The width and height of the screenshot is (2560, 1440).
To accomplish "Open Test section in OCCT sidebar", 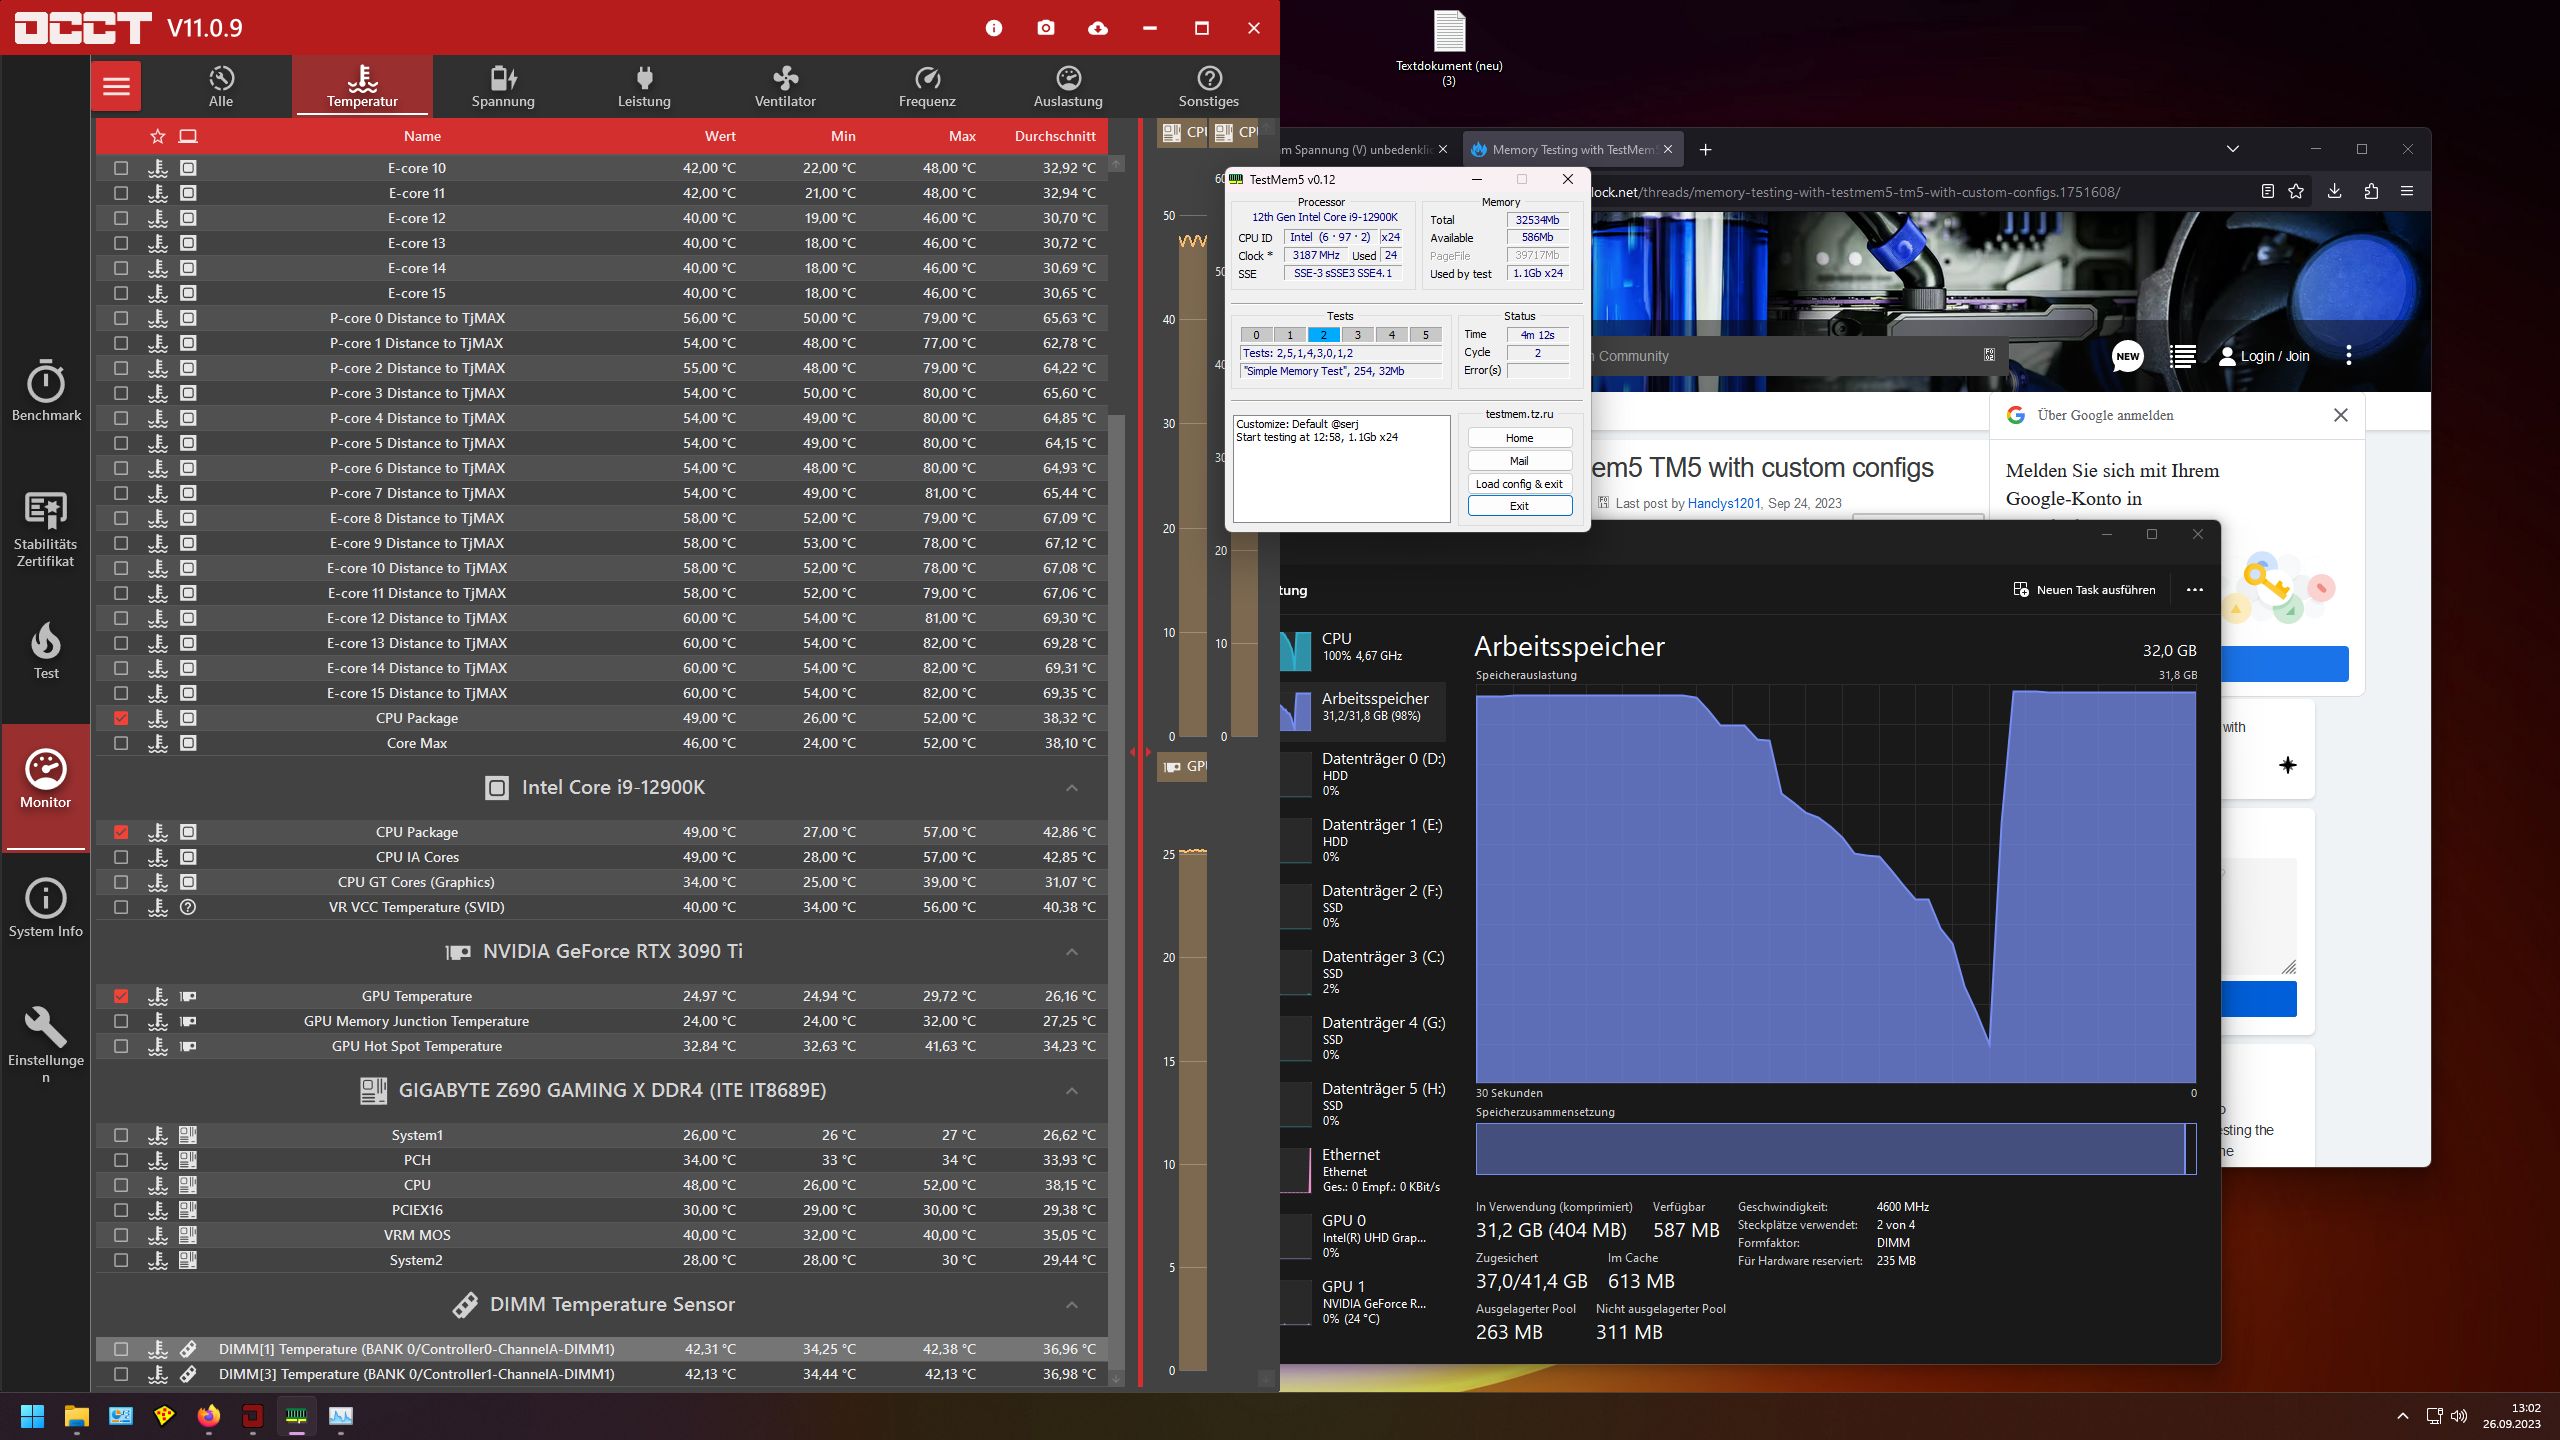I will (46, 650).
